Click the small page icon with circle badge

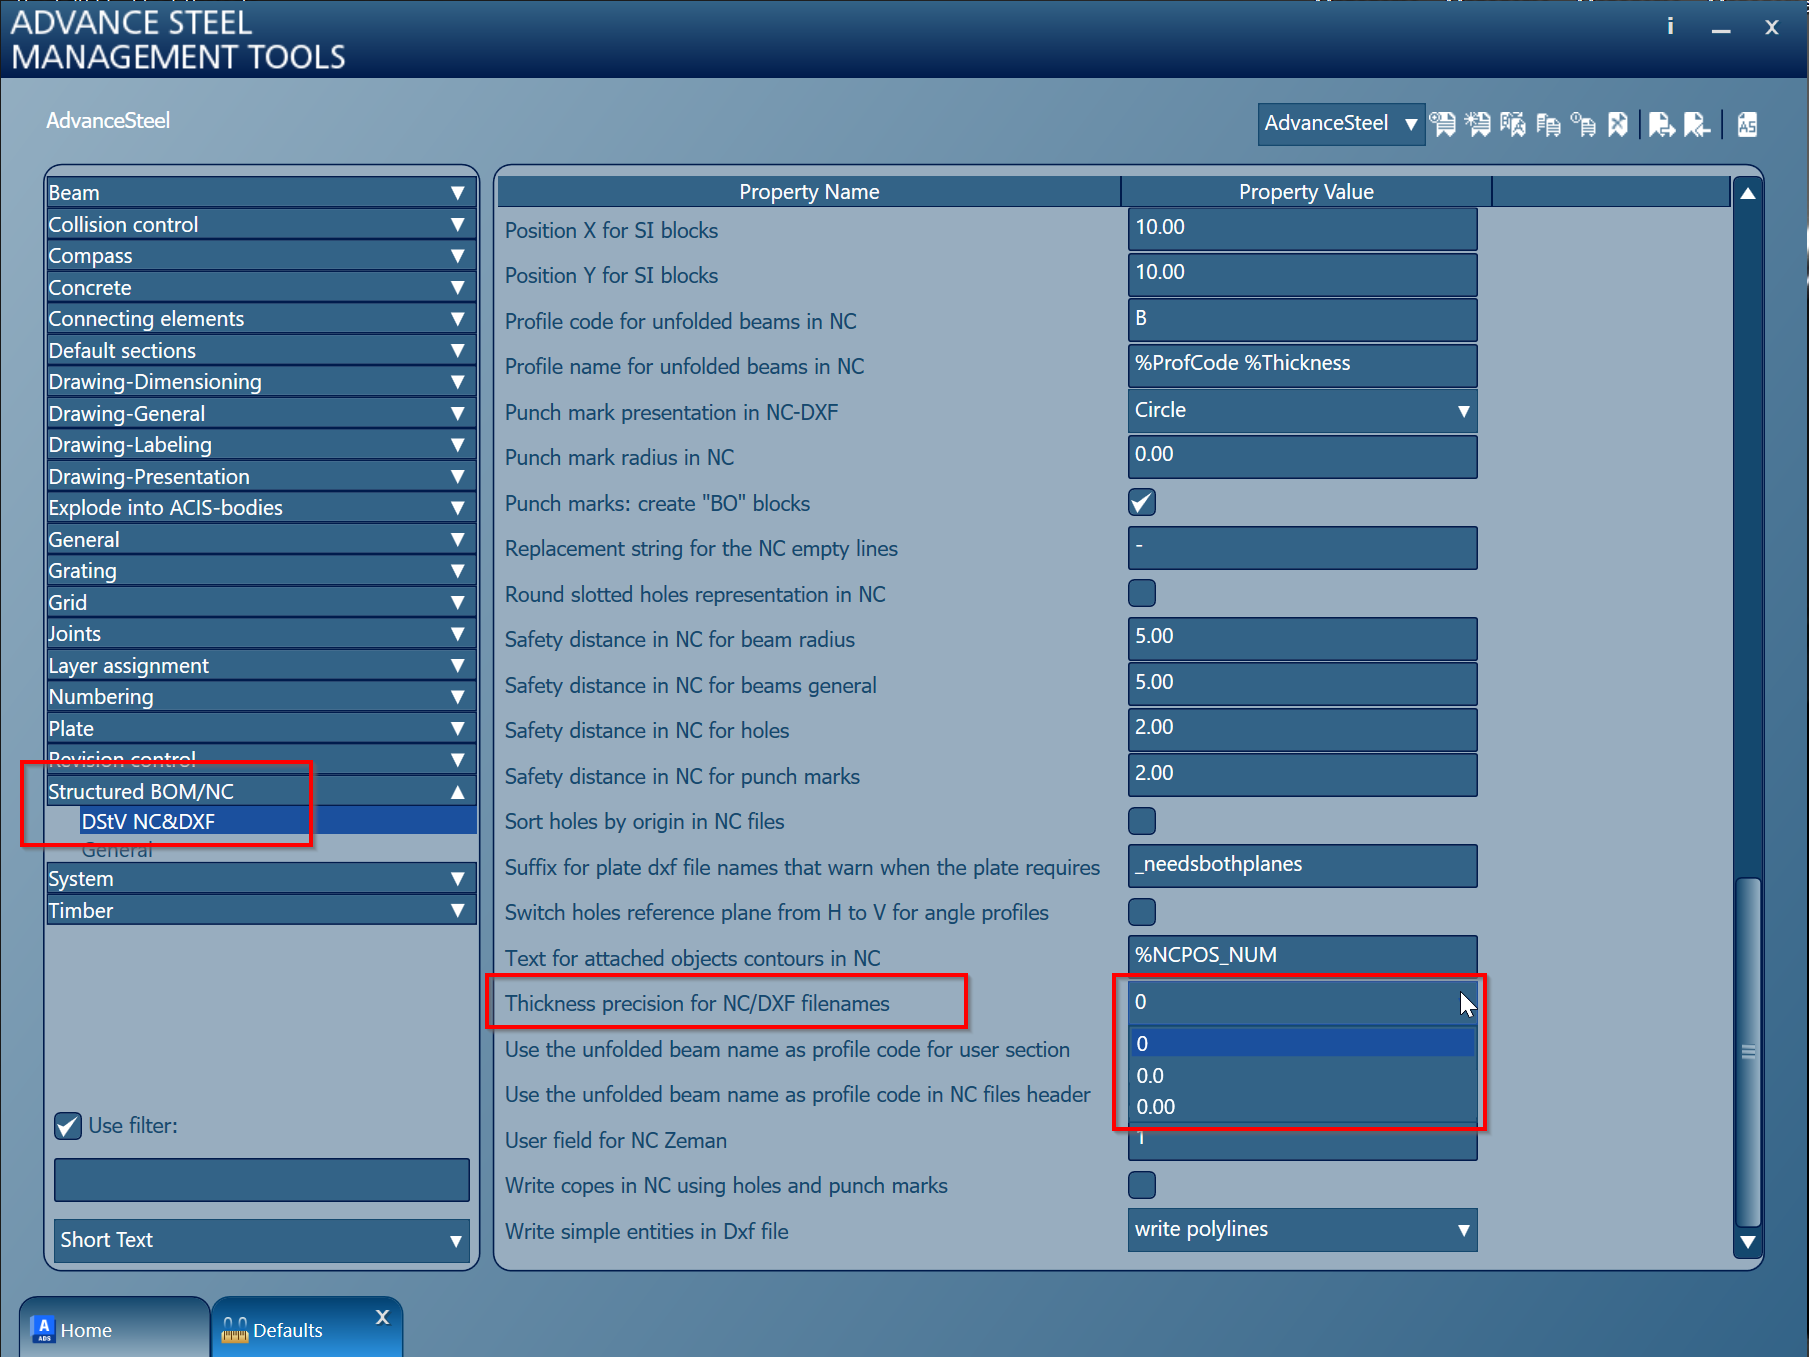[1583, 124]
